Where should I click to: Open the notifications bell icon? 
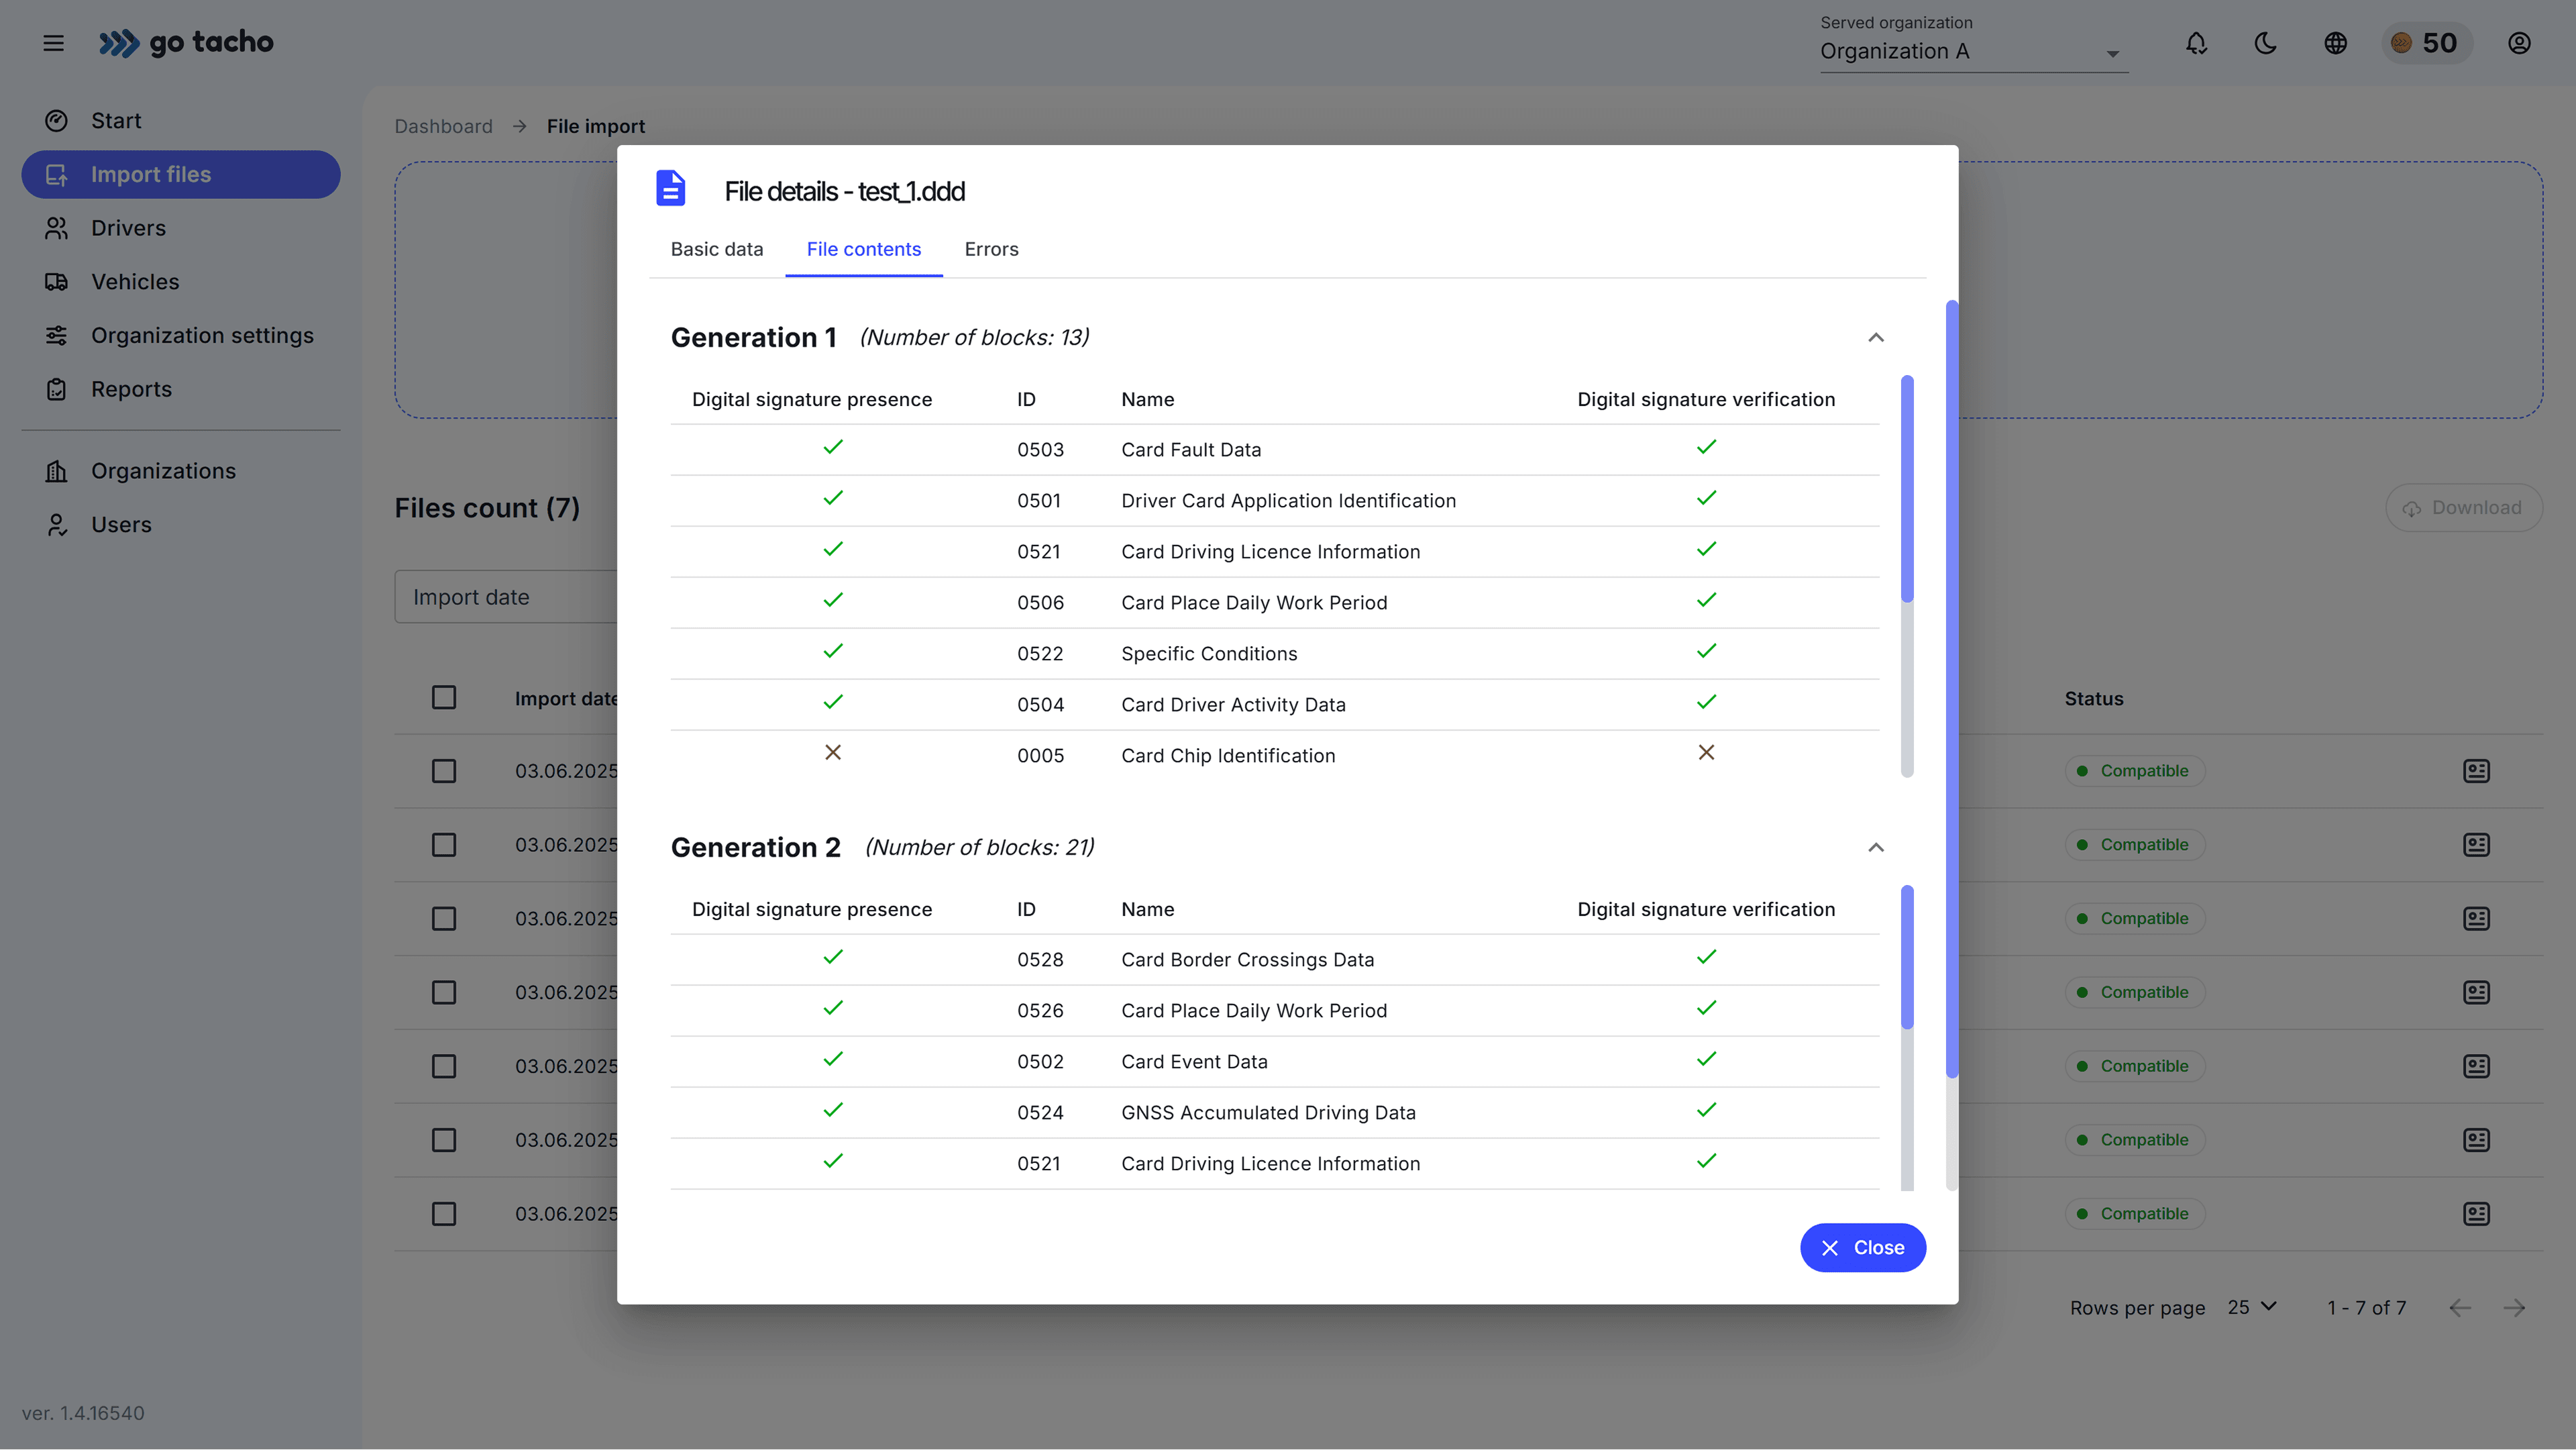pos(2196,43)
